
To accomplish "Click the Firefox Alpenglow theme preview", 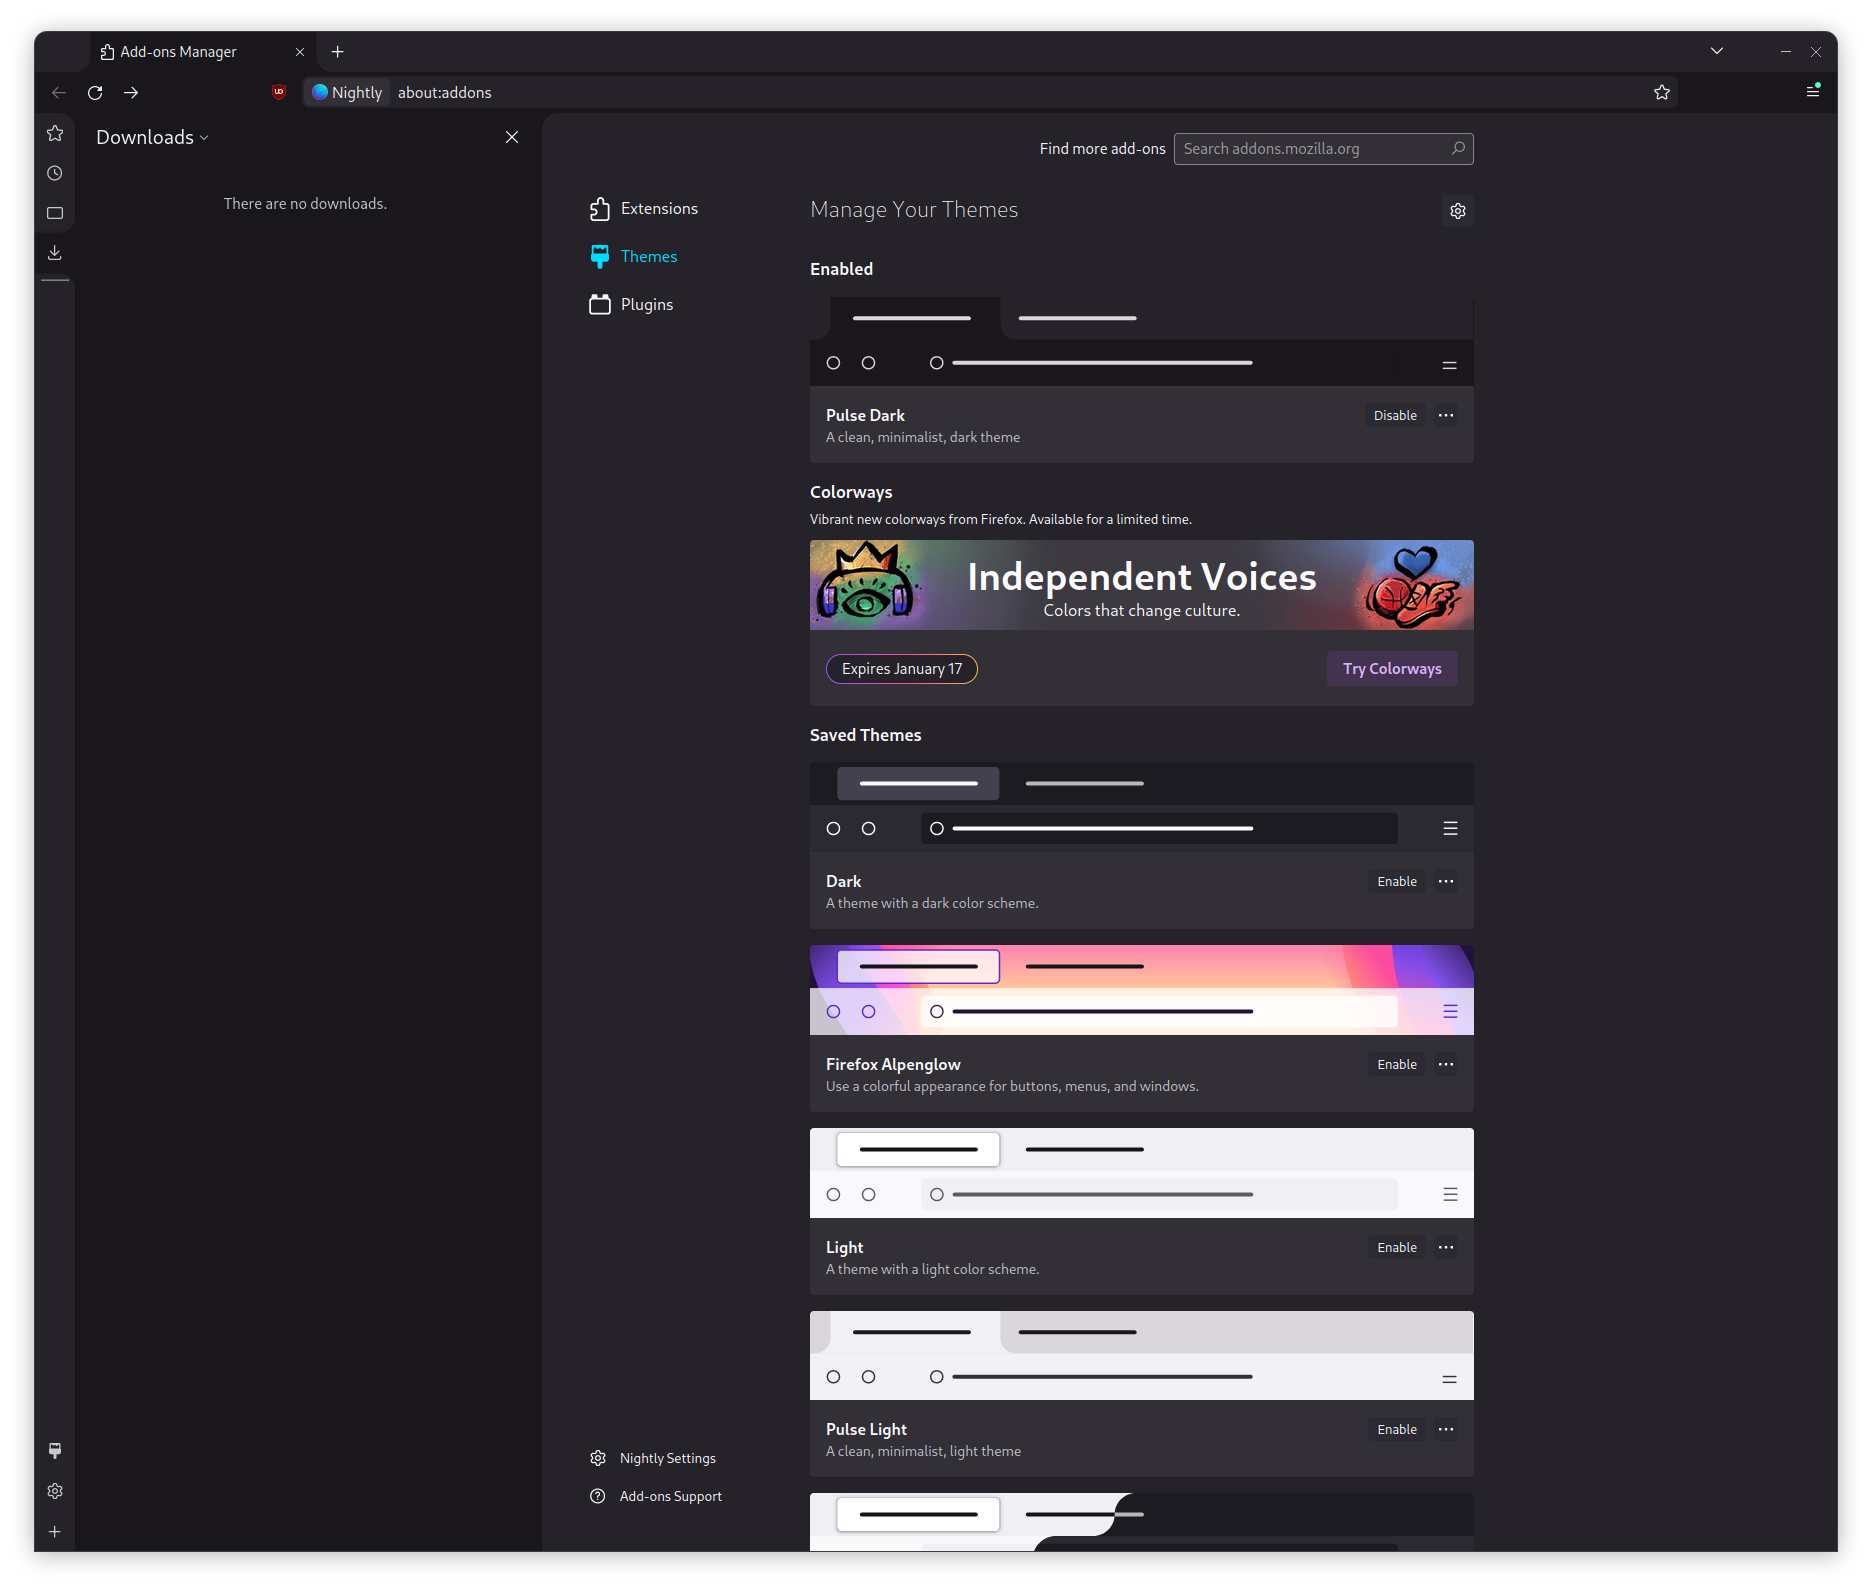I will [1141, 990].
